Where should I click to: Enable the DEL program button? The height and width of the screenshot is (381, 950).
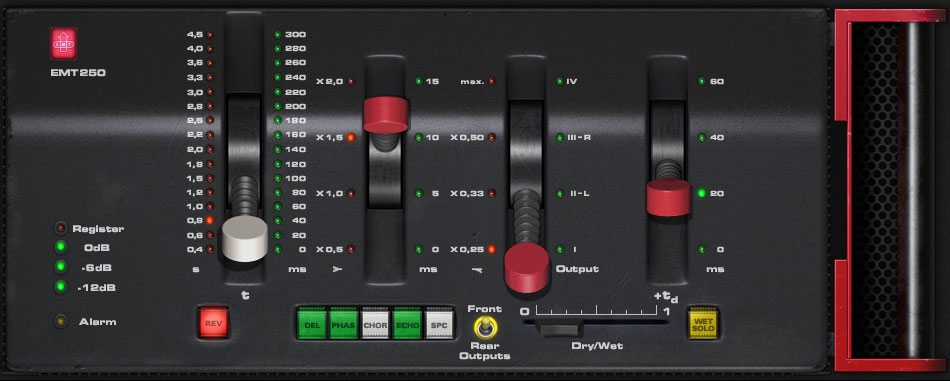tap(312, 323)
